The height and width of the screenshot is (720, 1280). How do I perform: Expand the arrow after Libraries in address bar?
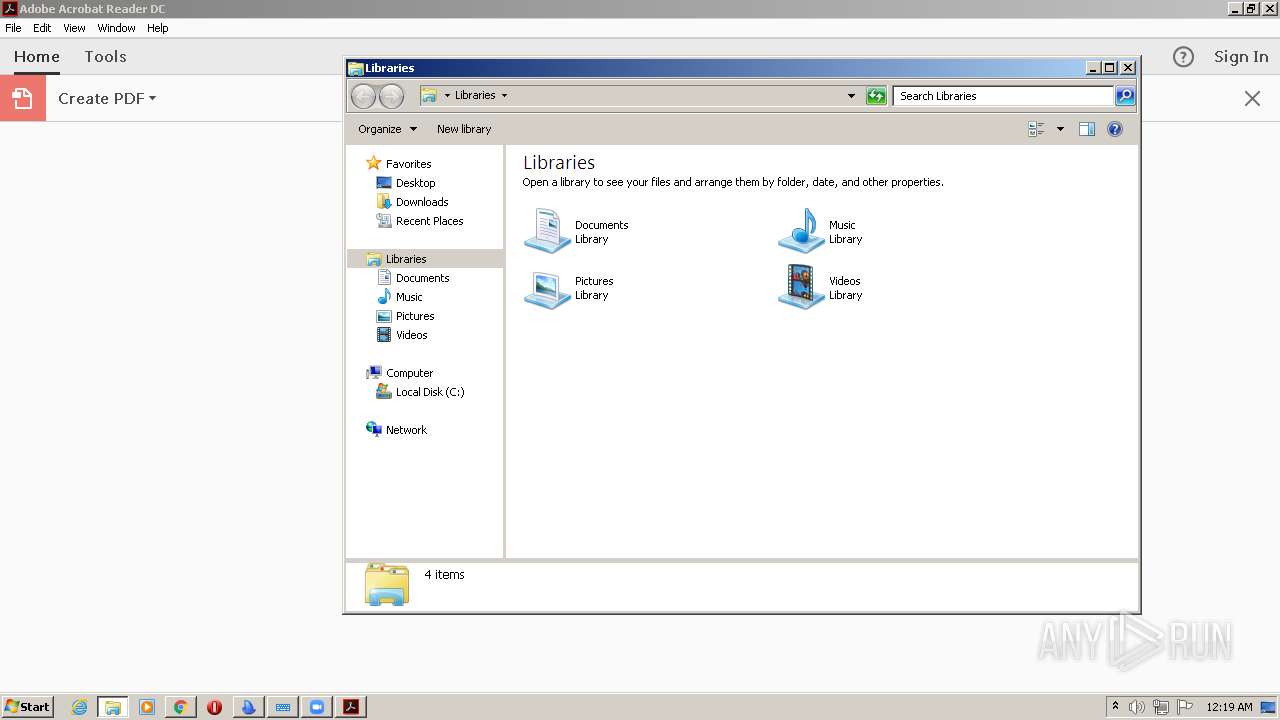504,96
